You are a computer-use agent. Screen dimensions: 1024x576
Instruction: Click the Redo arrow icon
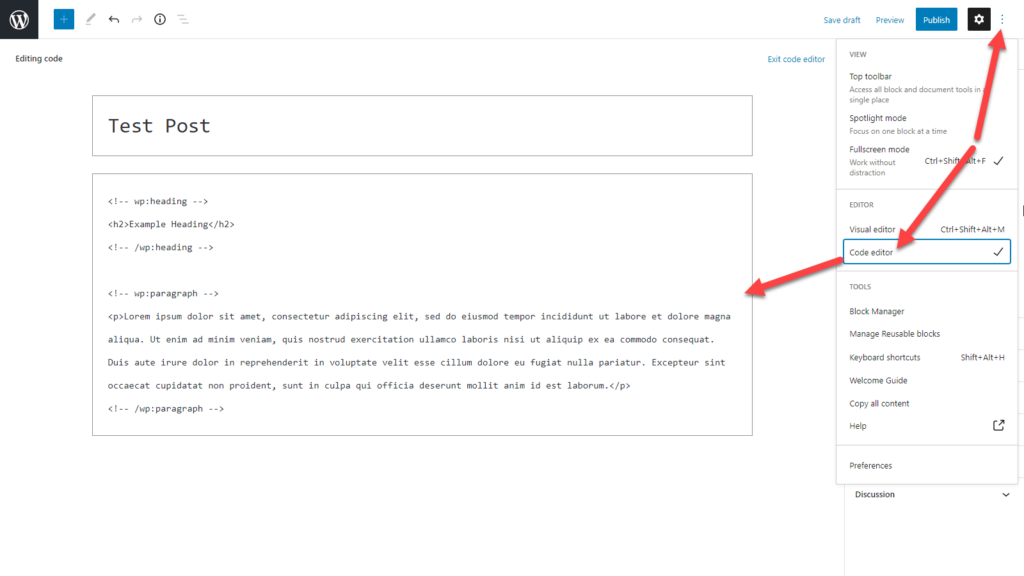pos(136,19)
